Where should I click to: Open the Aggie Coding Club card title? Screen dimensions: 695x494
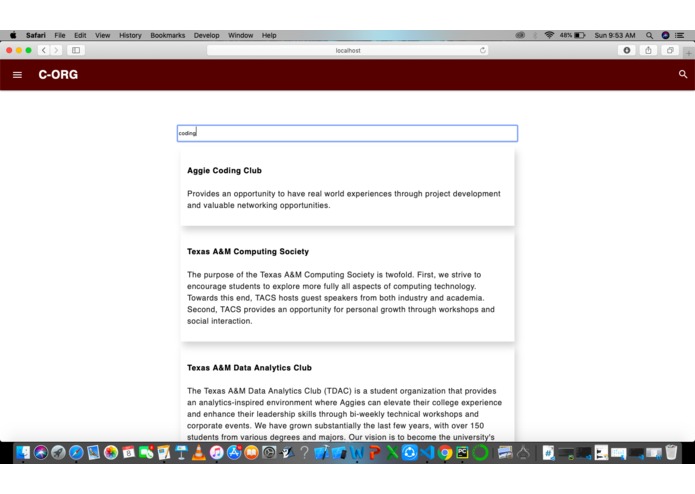coord(224,171)
